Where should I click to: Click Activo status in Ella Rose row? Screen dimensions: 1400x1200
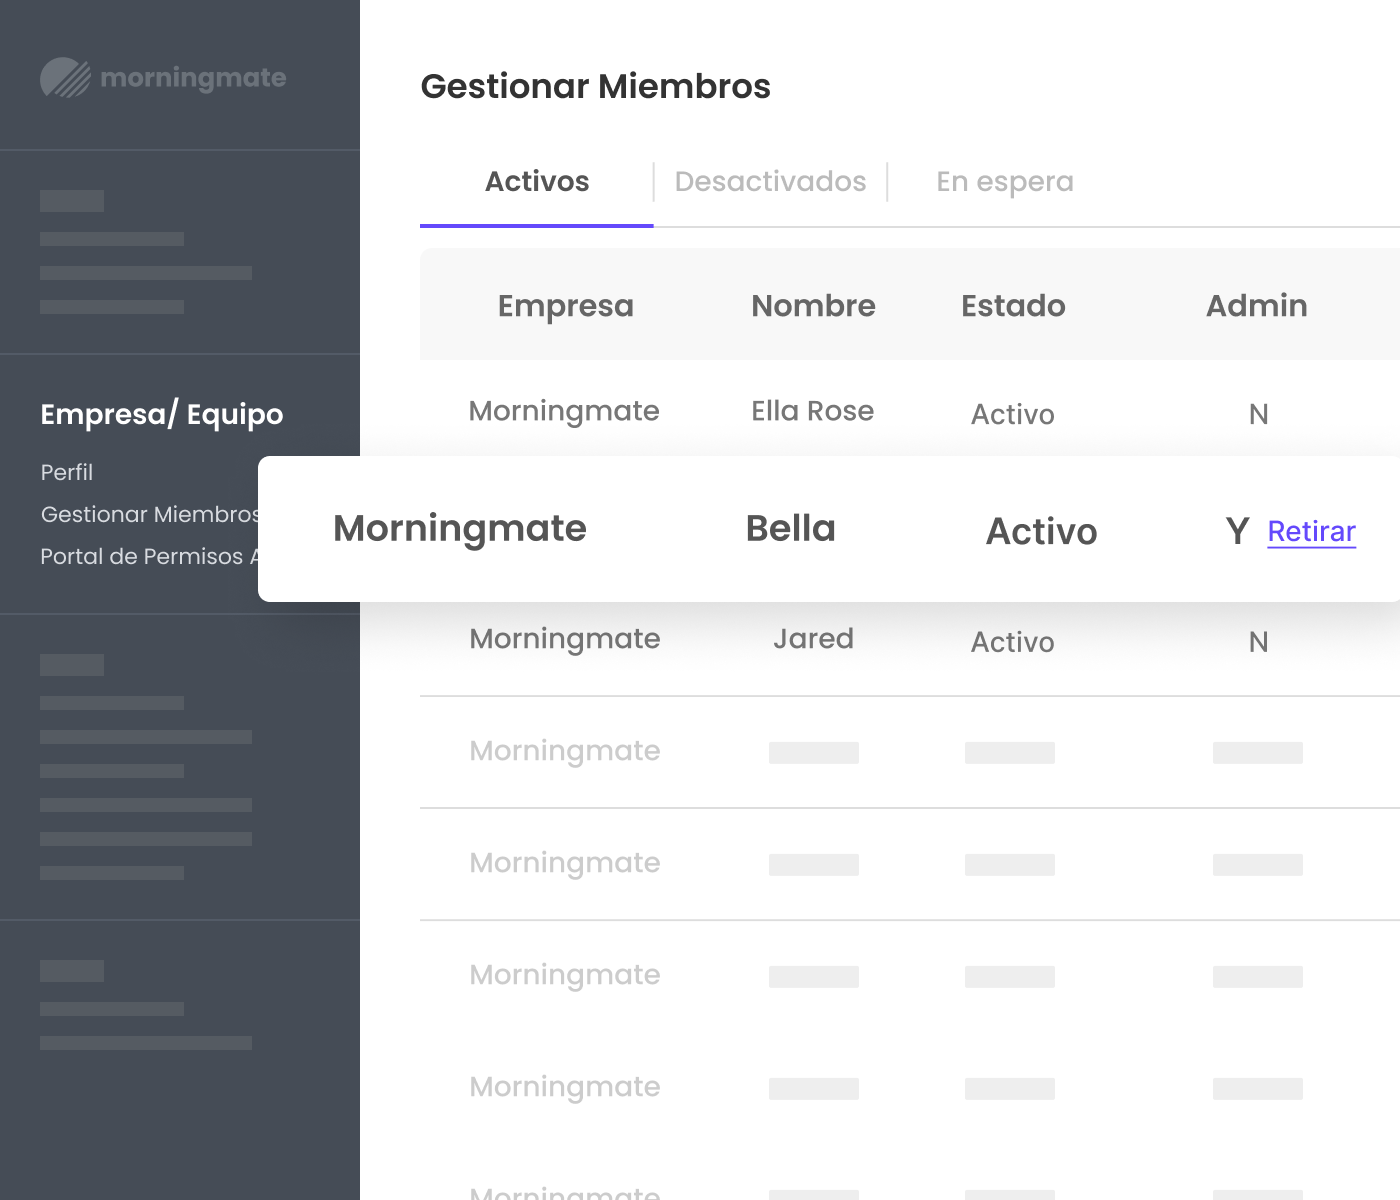point(1013,414)
